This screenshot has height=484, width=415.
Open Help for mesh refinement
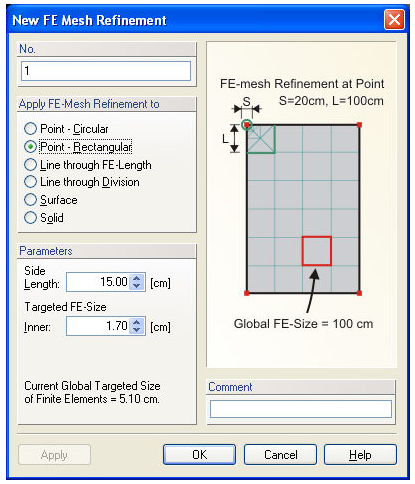pos(360,454)
